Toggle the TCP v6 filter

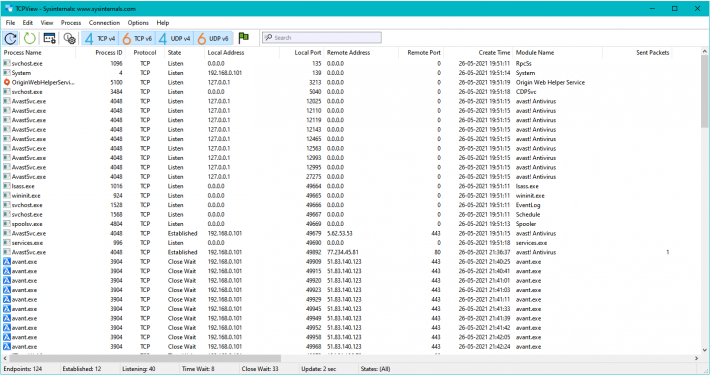tap(137, 38)
